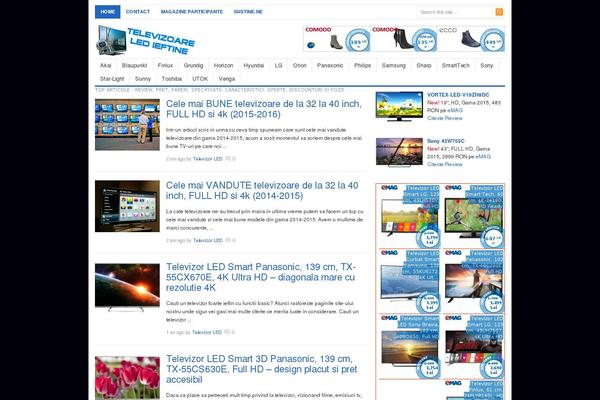Screen dimensions: 600x400
Task: Open Panasonic TX-55CS630E Full HD article title
Action: click(261, 369)
